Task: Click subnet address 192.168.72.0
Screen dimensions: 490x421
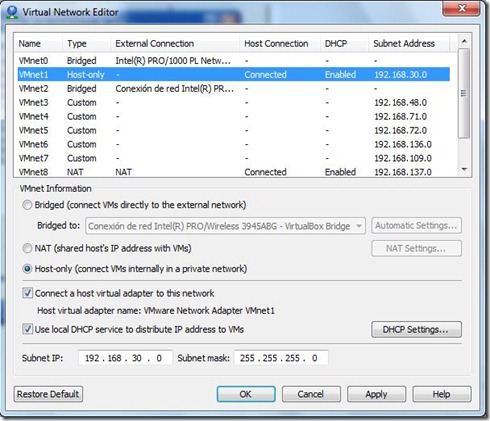Action: pos(401,130)
